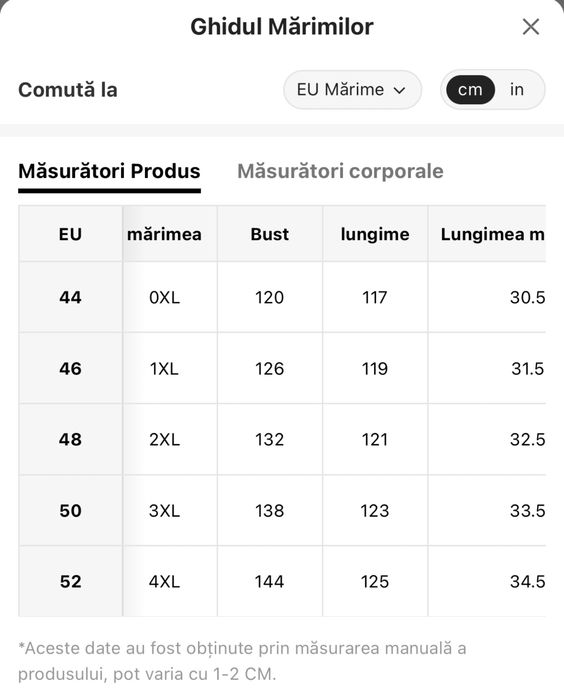This screenshot has height=699, width=564.
Task: Click the 3XL size cell
Action: 165,510
